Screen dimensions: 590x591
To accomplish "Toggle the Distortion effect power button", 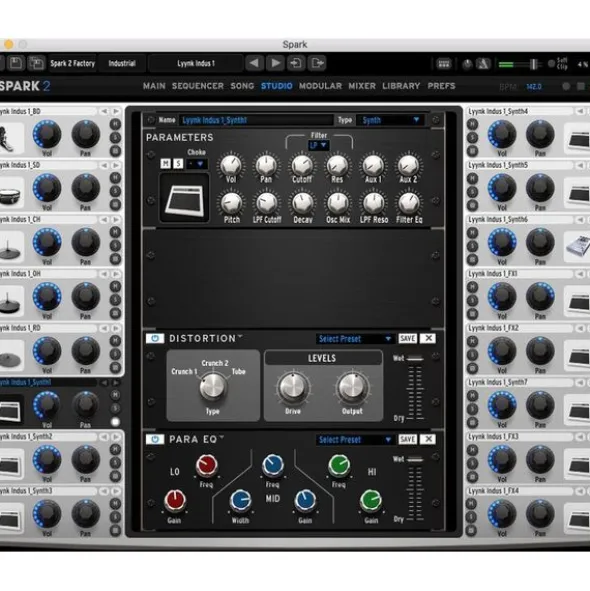I will [x=155, y=338].
